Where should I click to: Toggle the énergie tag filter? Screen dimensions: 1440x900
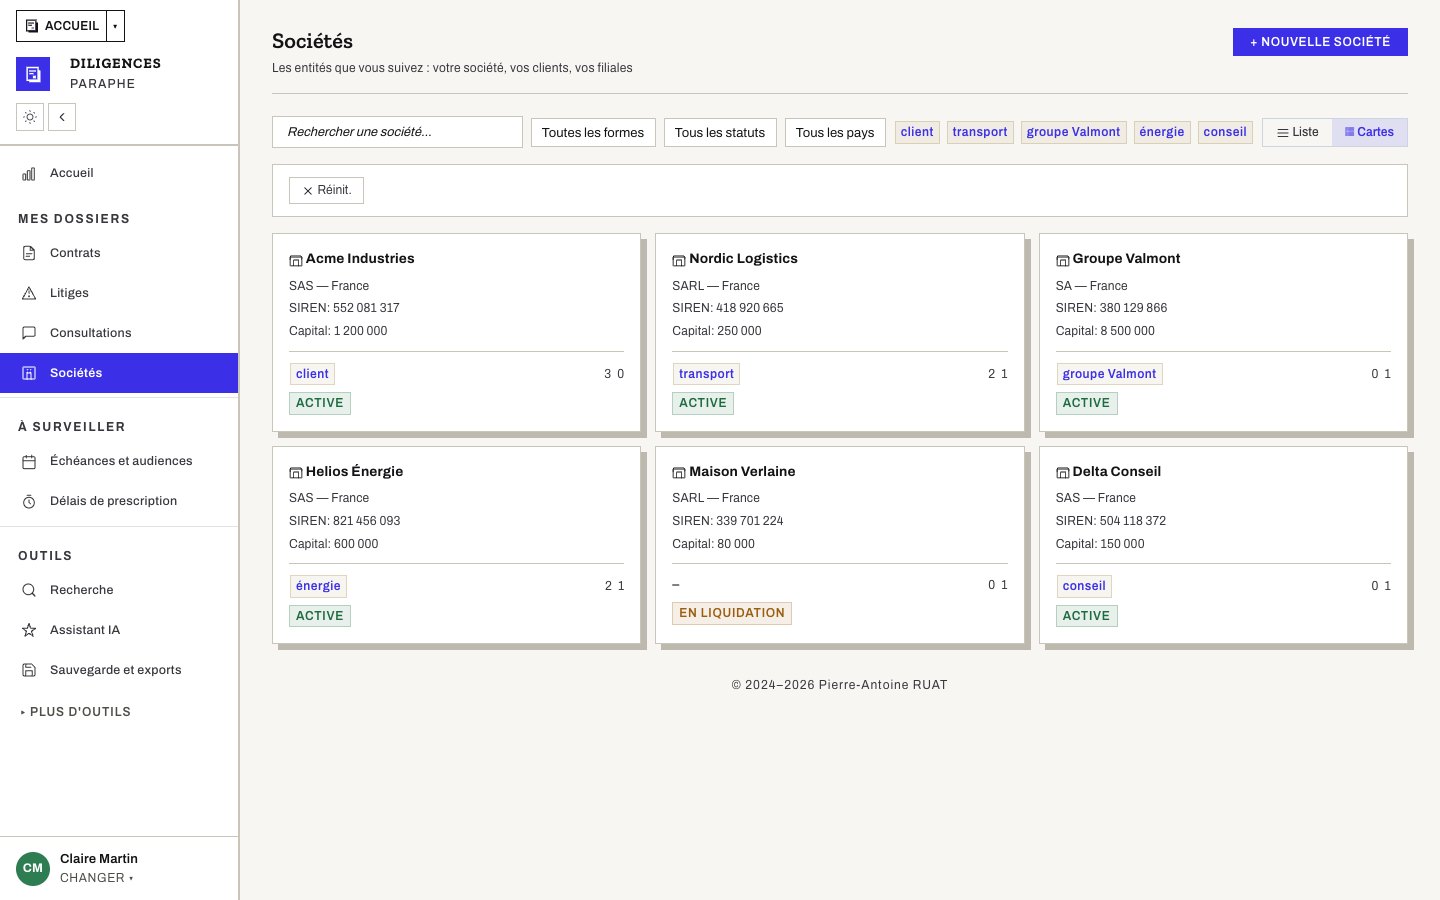1162,132
